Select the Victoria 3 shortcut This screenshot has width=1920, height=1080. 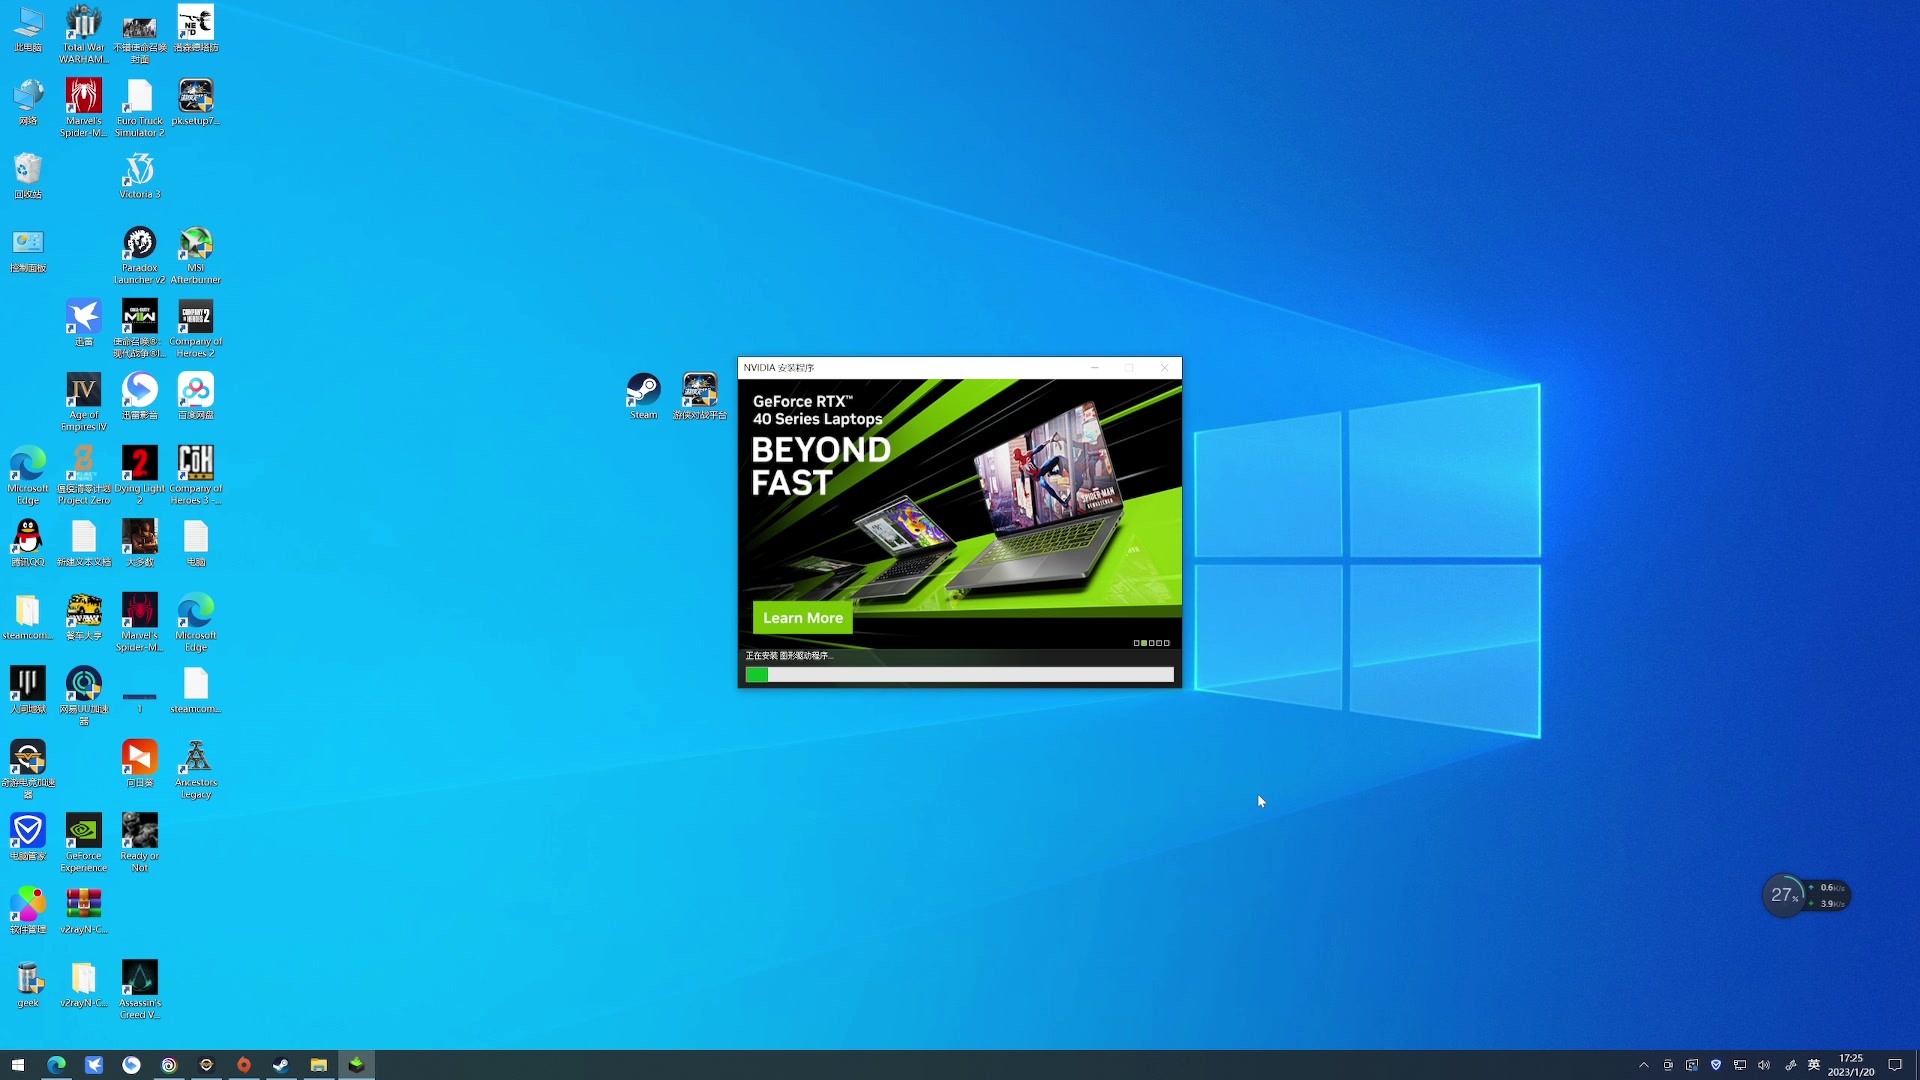140,176
